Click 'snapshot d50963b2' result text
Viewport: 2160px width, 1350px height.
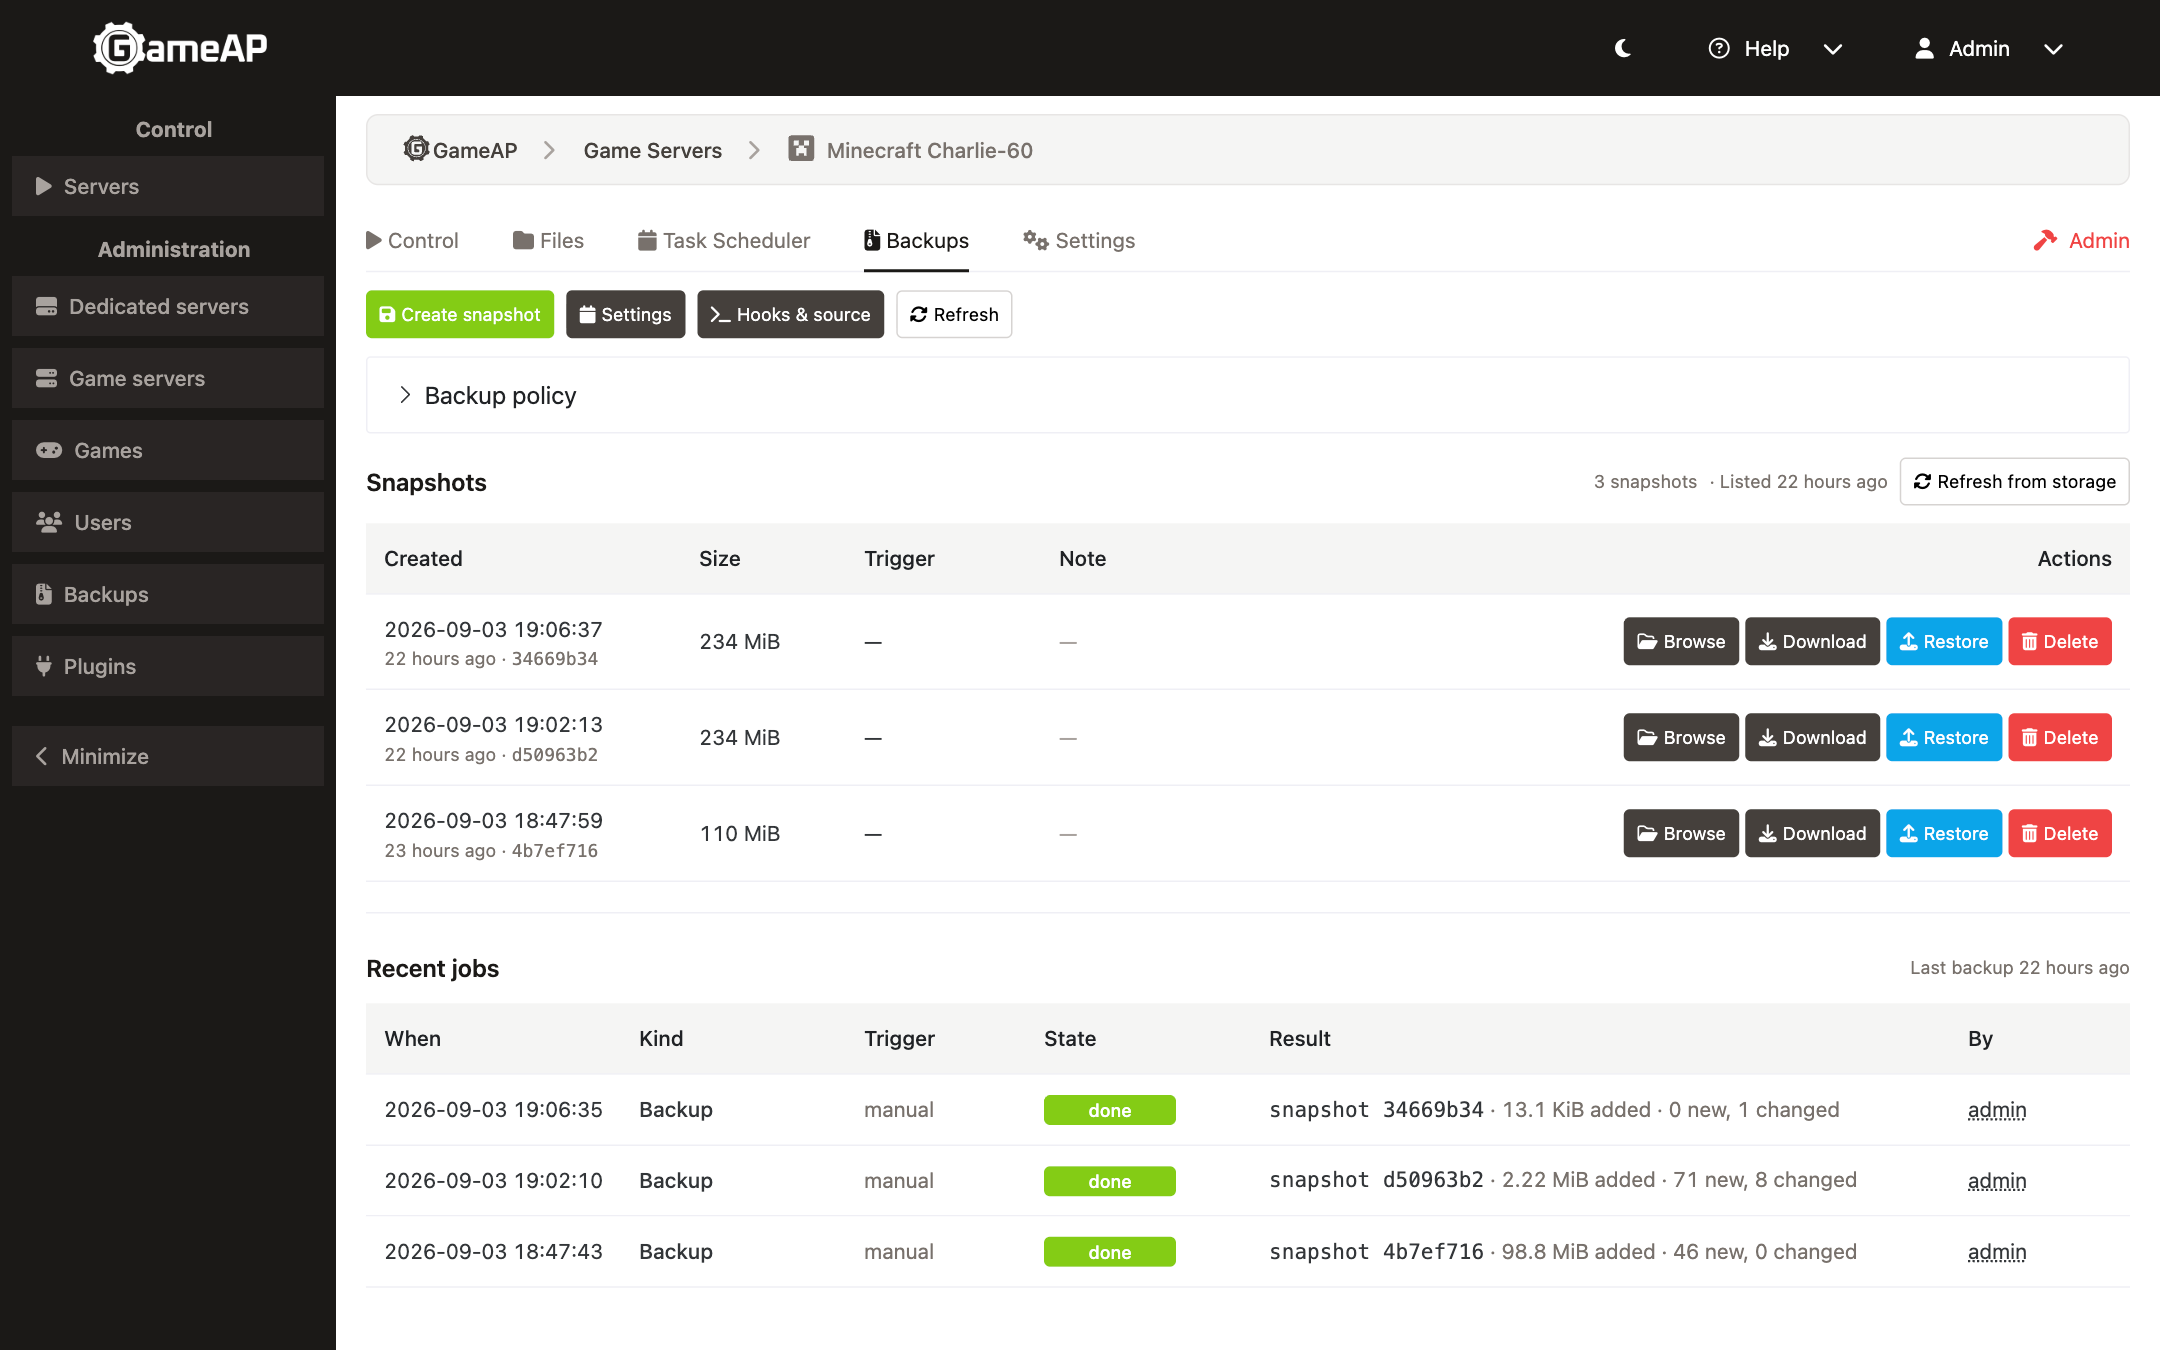pyautogui.click(x=1376, y=1181)
